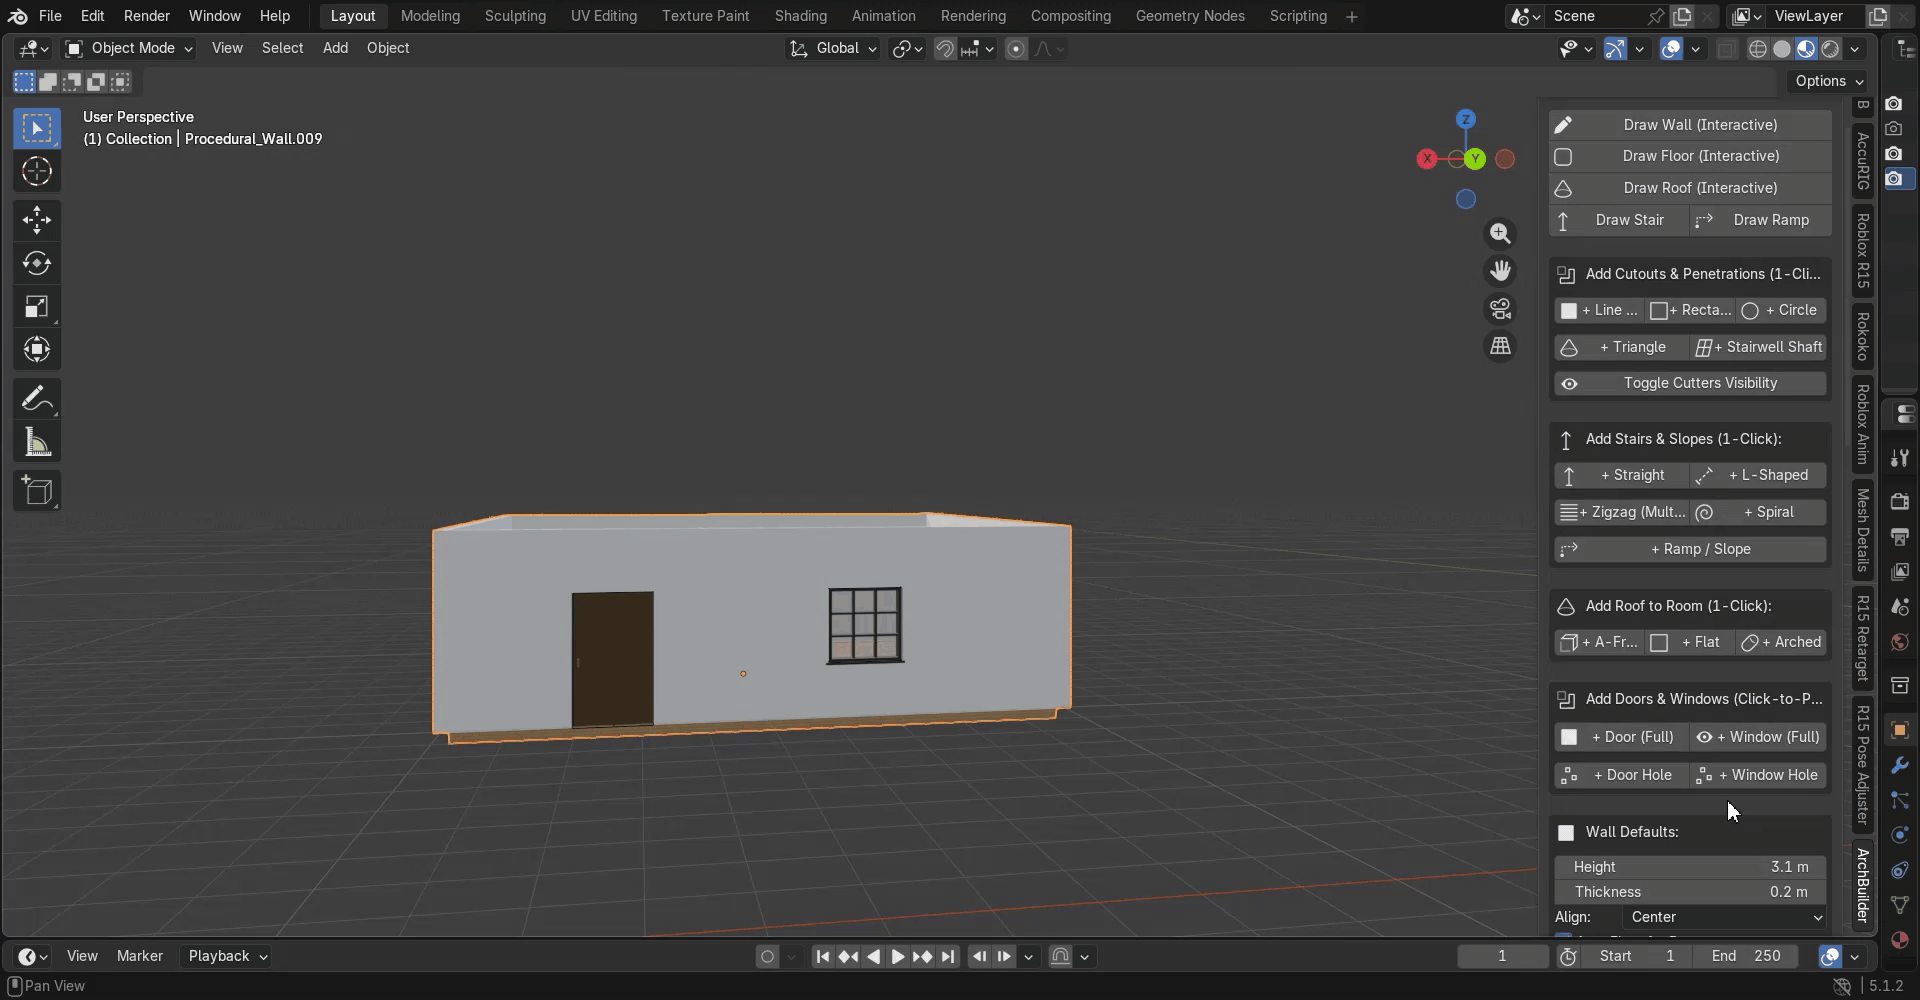Click Draw Wall (Interactive) button

1690,125
